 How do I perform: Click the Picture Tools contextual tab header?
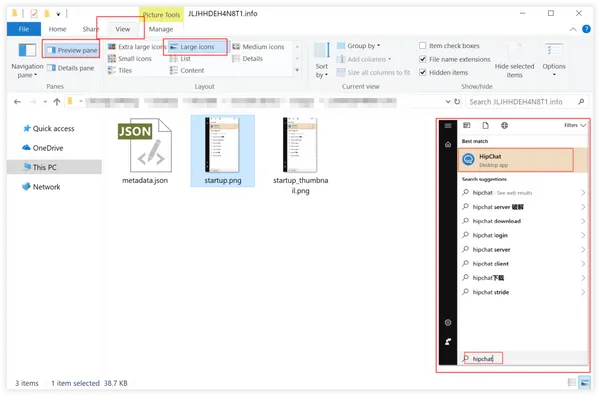tap(161, 15)
